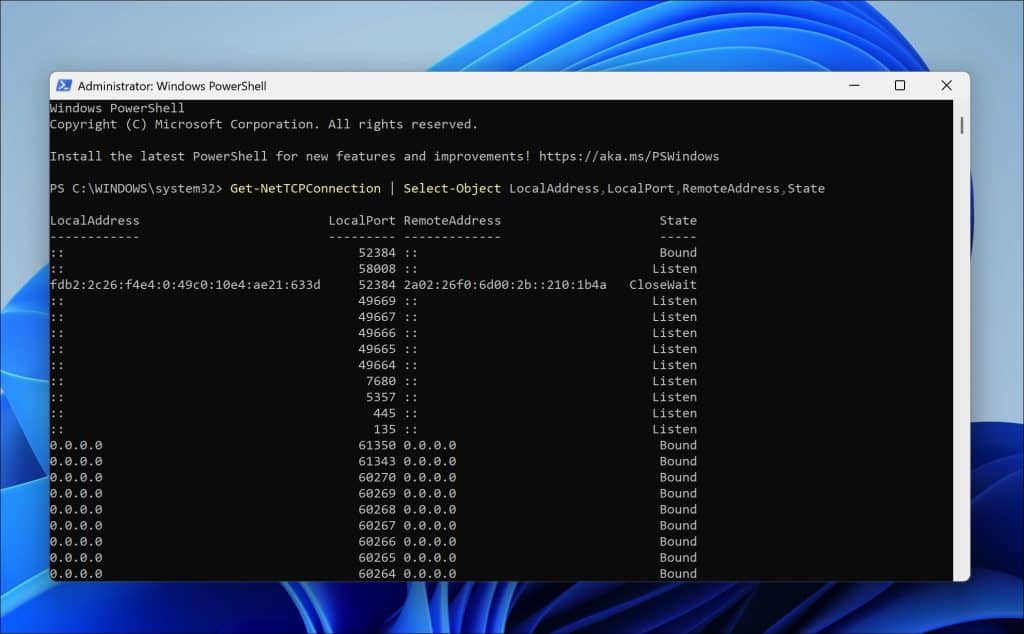Viewport: 1024px width, 634px height.
Task: Click the LocalPort column header
Action: point(362,220)
